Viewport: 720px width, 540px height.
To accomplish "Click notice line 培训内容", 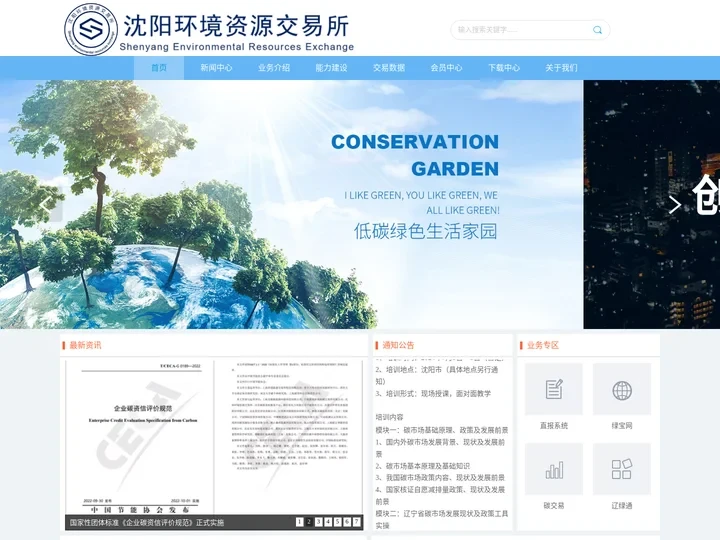I will (389, 417).
